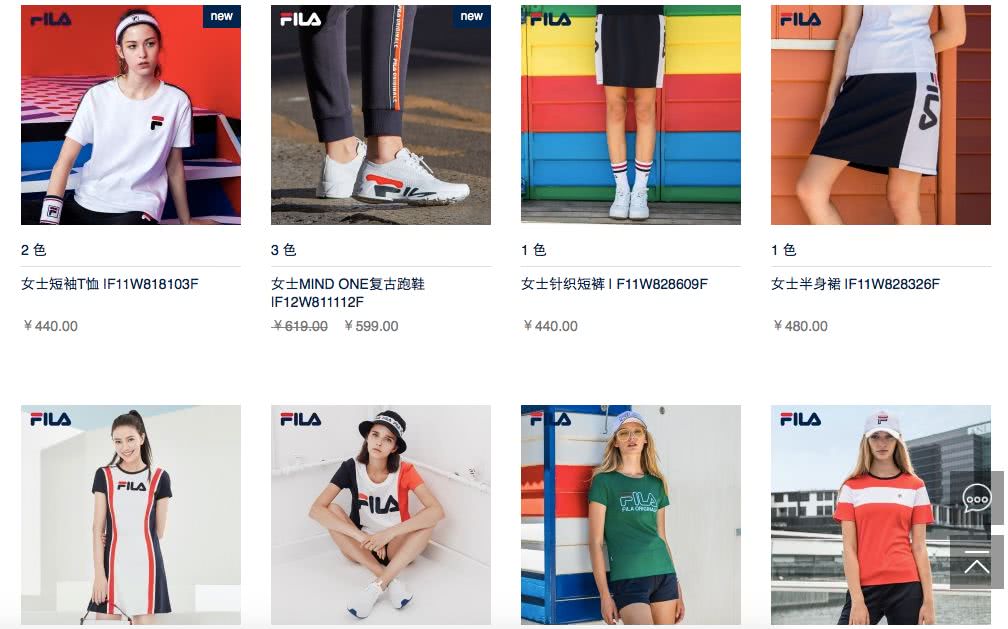Click the ¥480.00 skirt price
Screen dimensions: 1008x629
(x=800, y=326)
